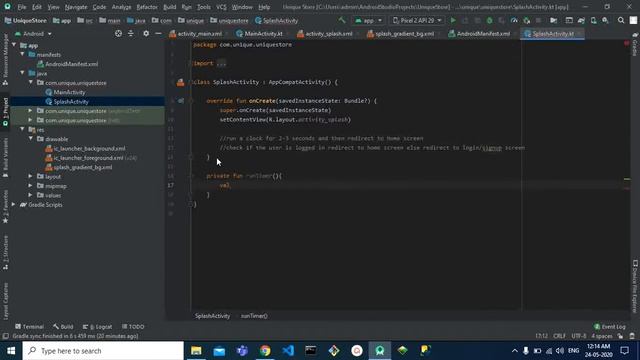This screenshot has height=360, width=640.
Task: Collapse the app module tree node
Action: pos(14,45)
